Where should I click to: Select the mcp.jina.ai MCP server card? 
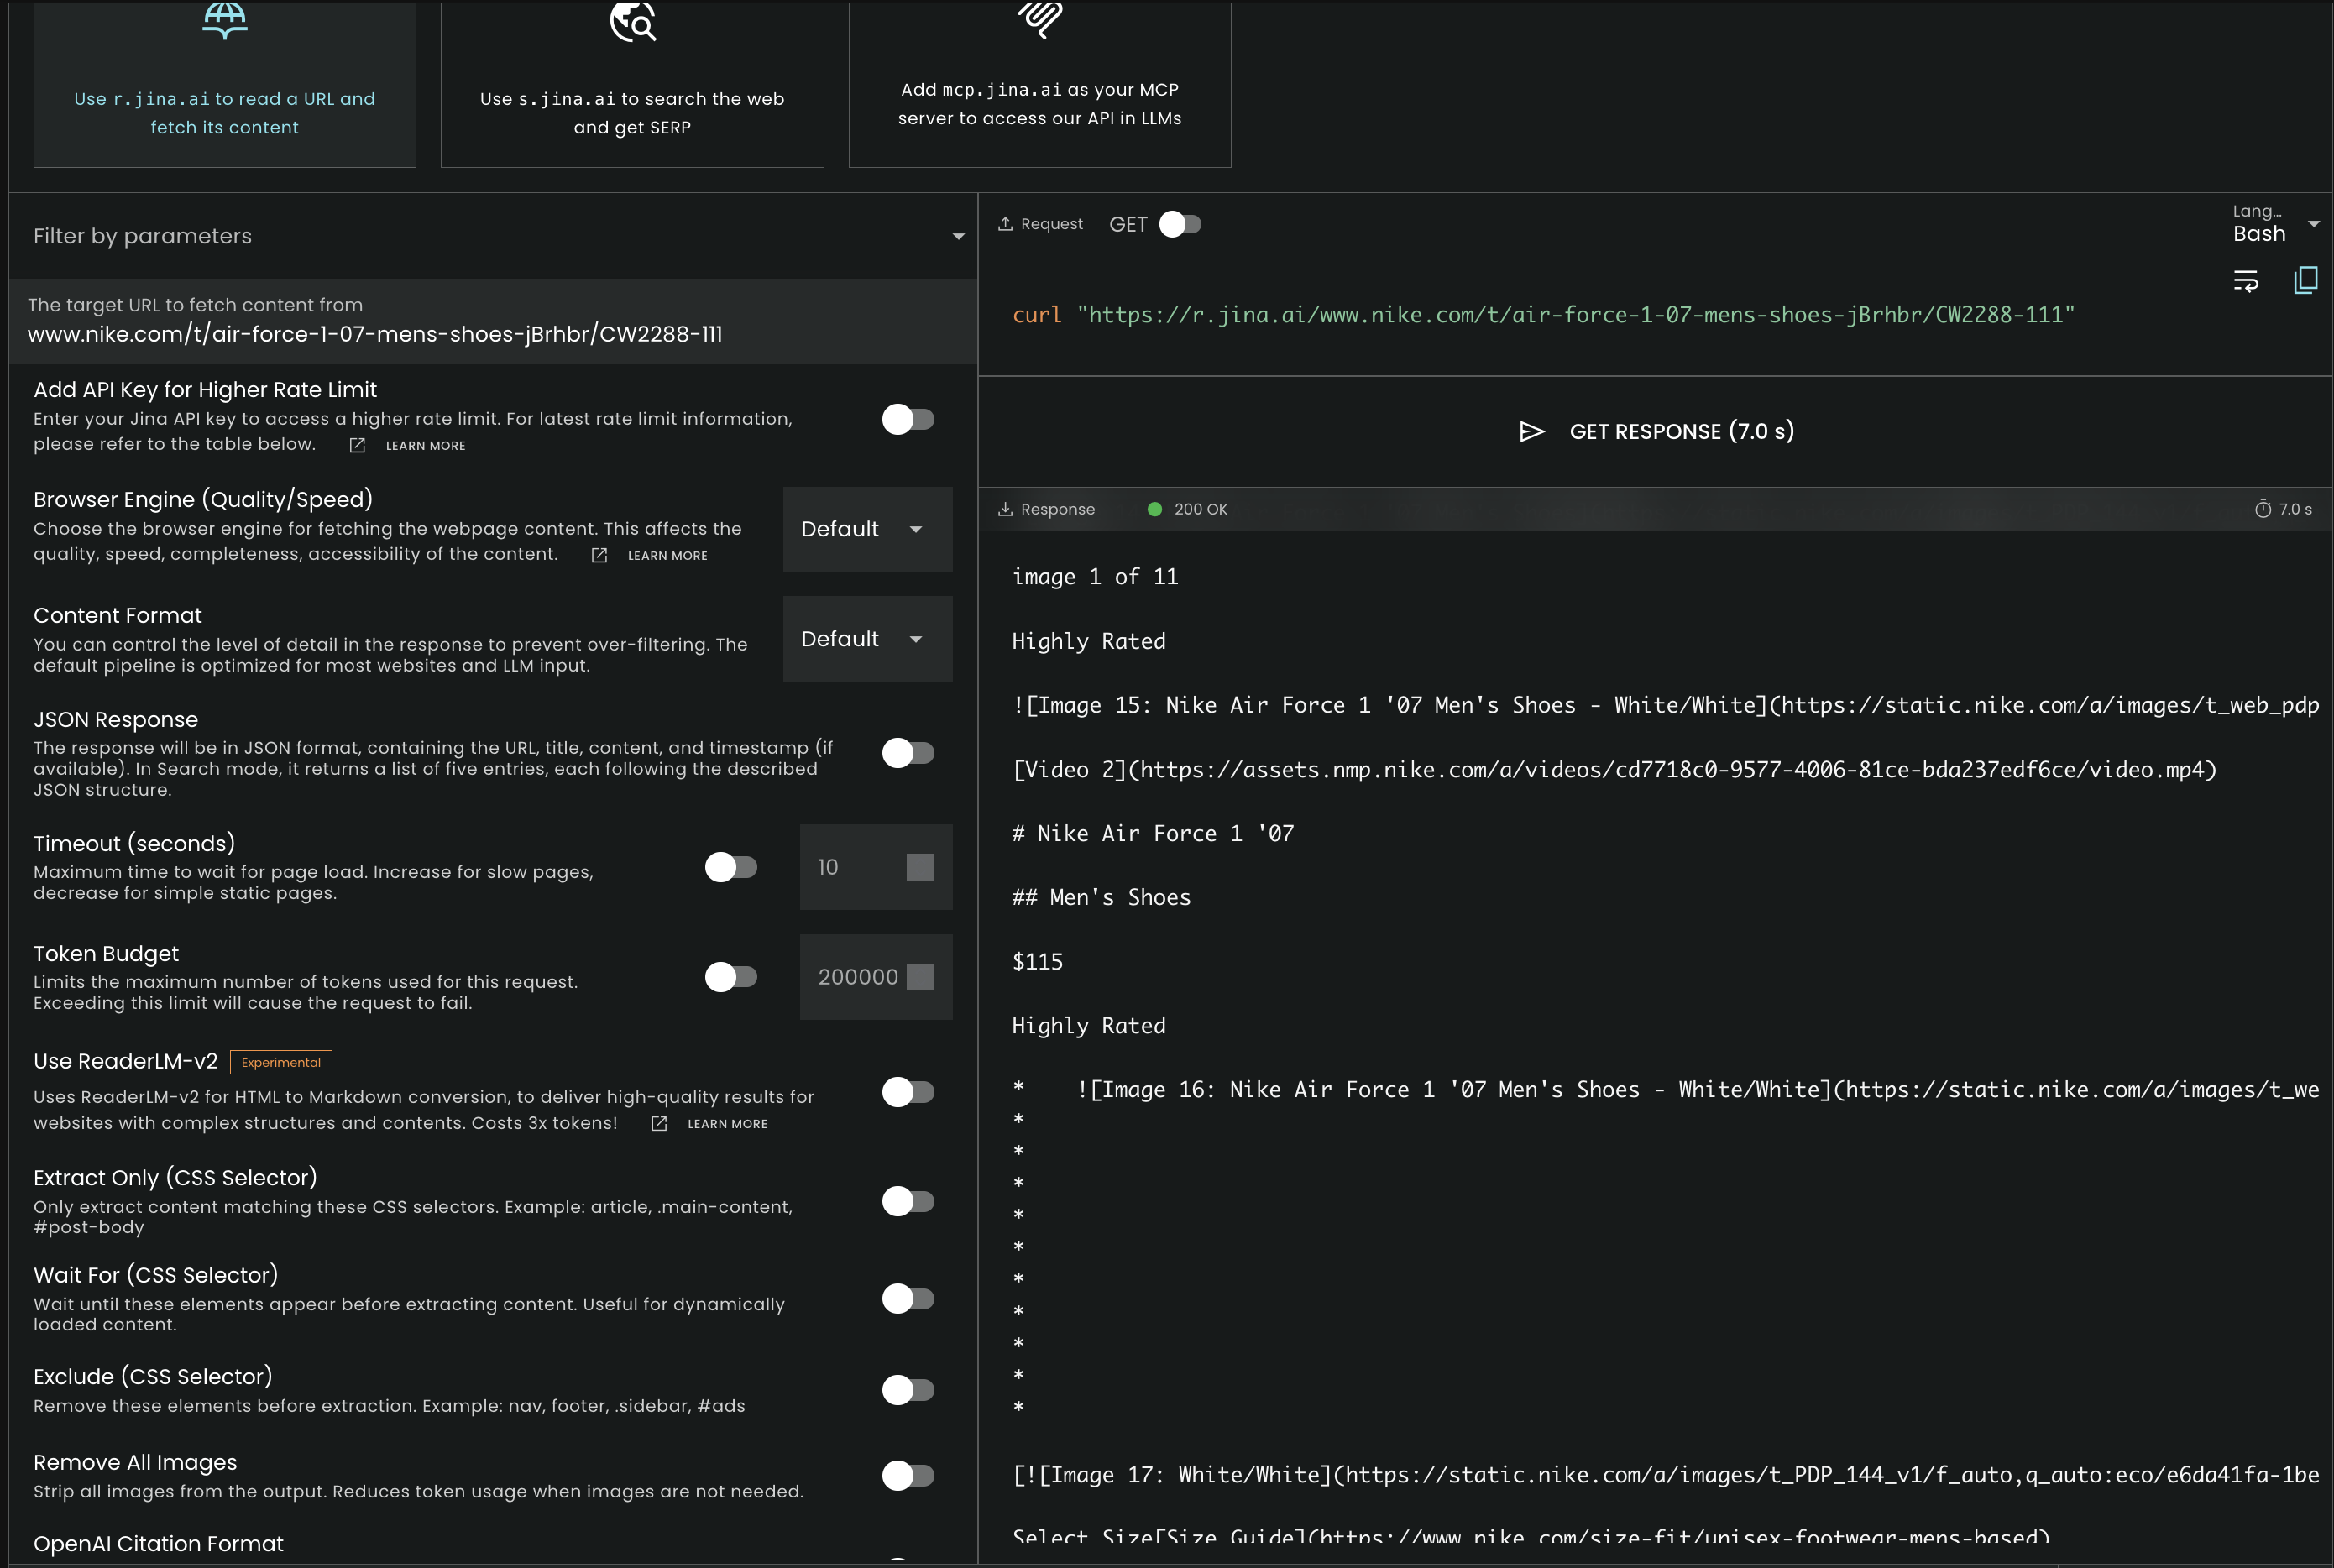[1039, 83]
